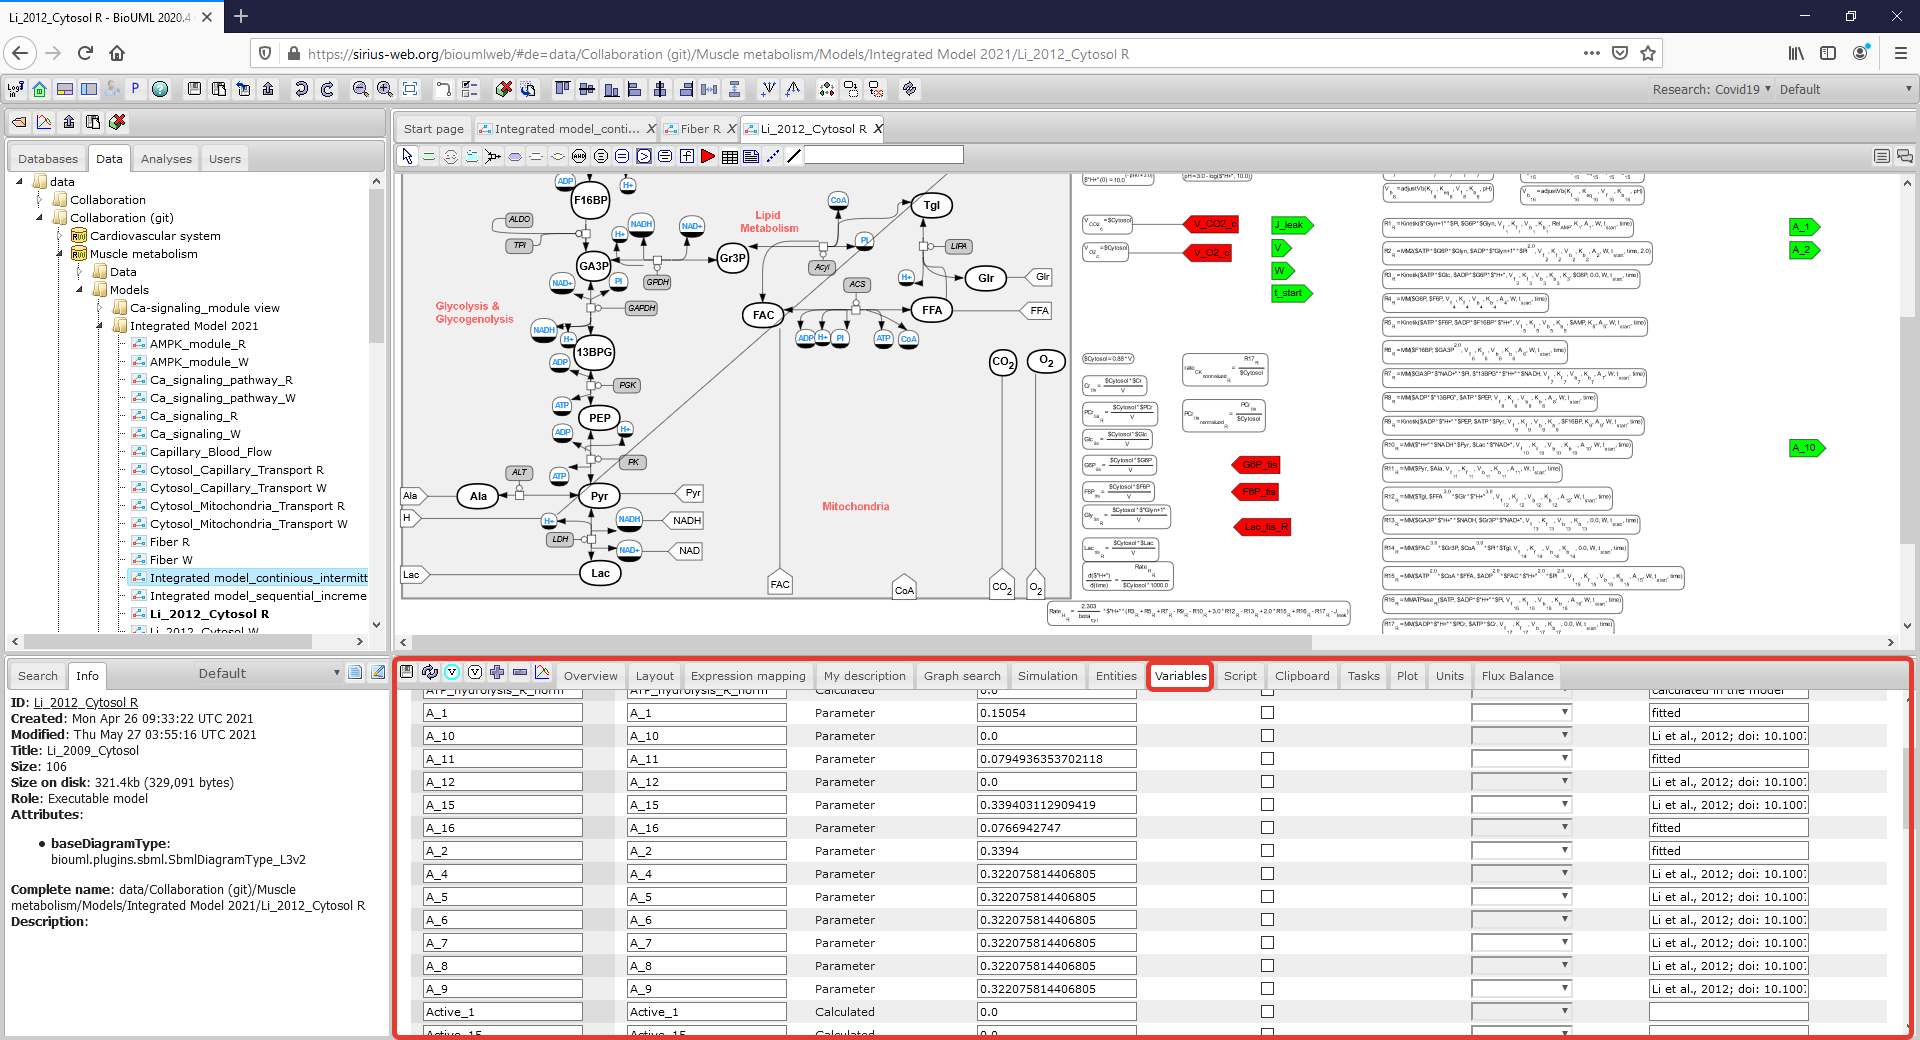The width and height of the screenshot is (1920, 1040).
Task: Click the plus Add variable icon
Action: pyautogui.click(x=497, y=673)
